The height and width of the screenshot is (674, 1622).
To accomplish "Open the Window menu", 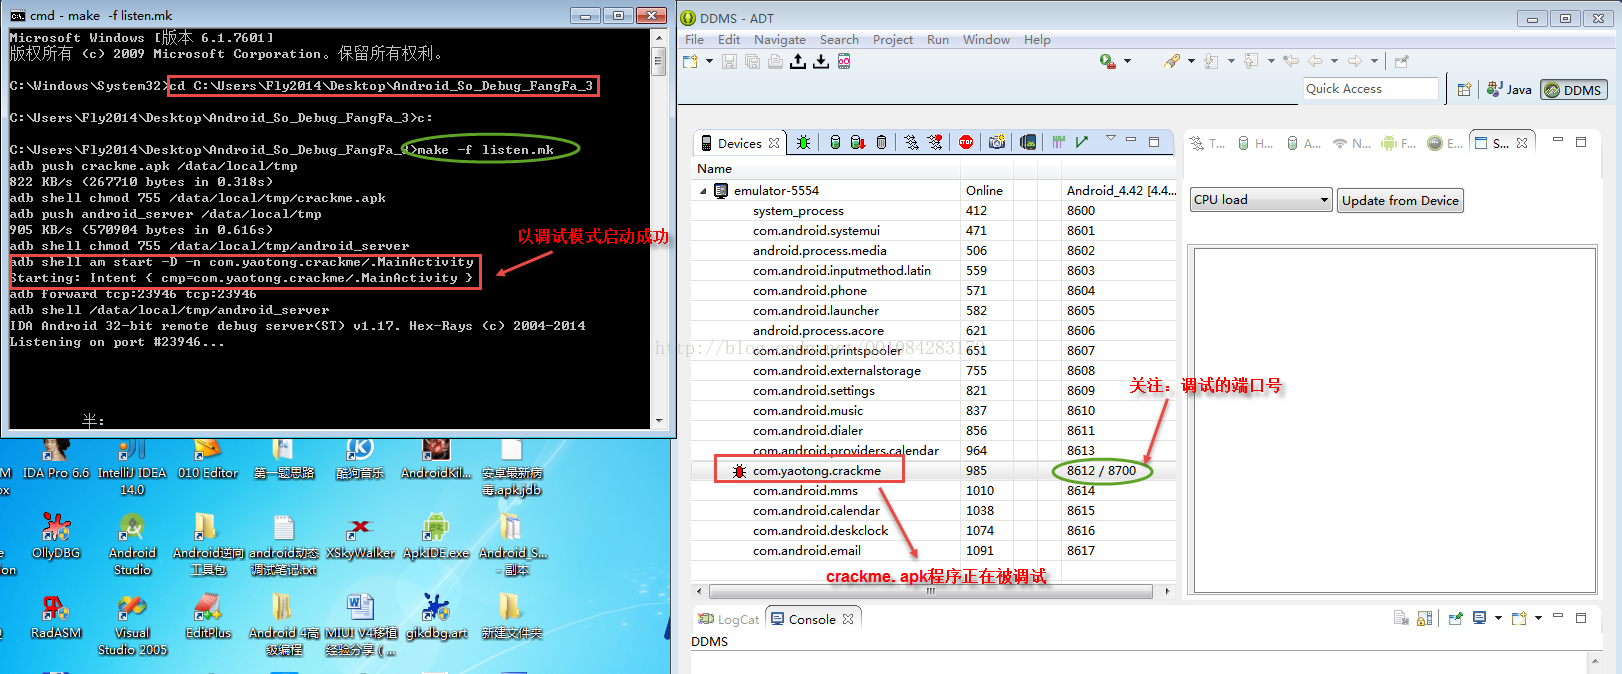I will click(x=986, y=39).
